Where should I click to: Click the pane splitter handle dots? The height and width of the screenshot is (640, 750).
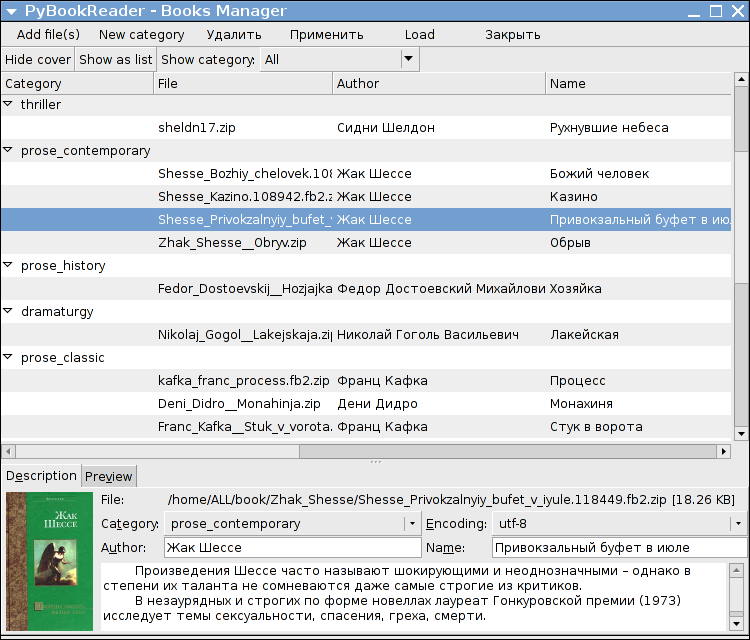pyautogui.click(x=376, y=462)
